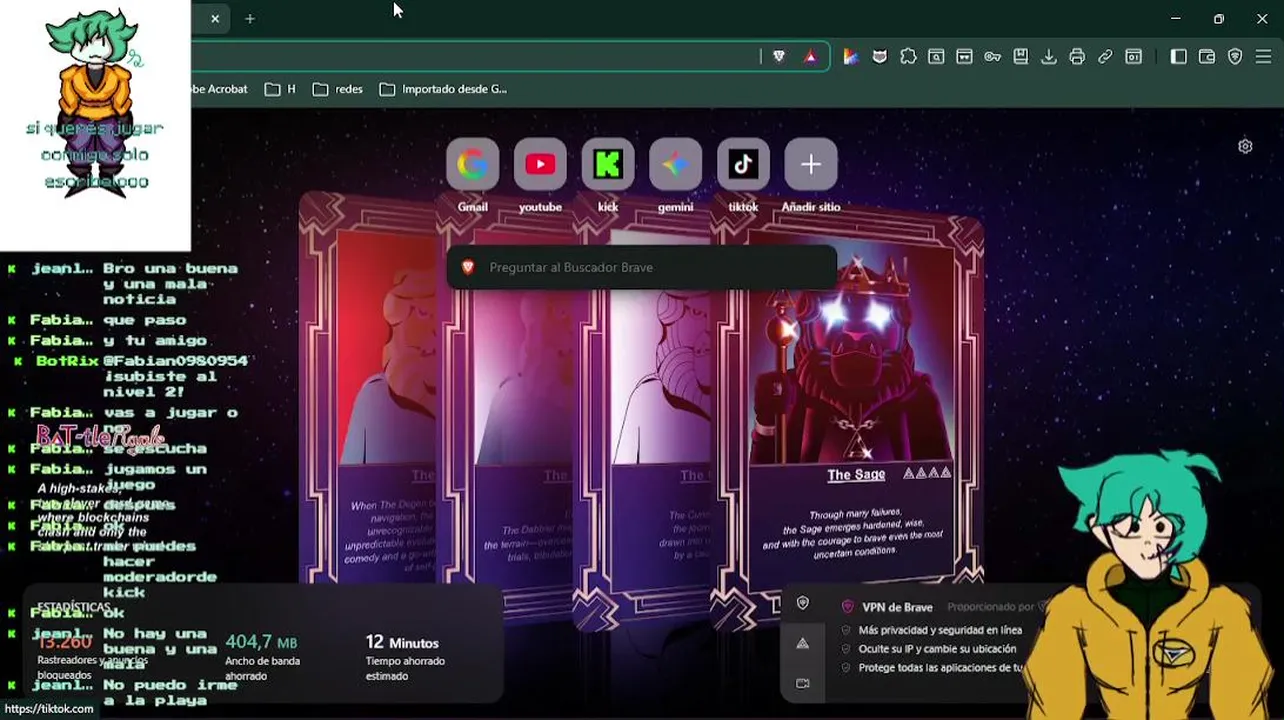Screen dimensions: 1284x720
Task: Open the downloads arrow icon
Action: [x=1049, y=57]
